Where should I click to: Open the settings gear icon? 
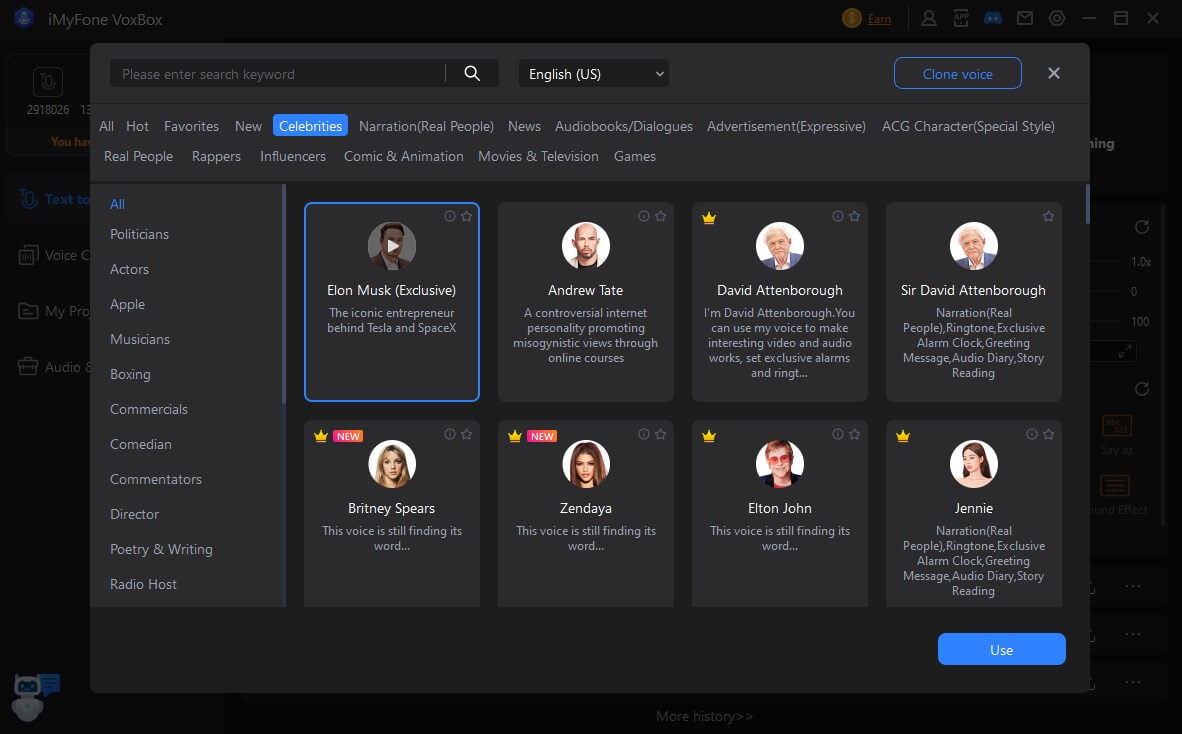point(1057,18)
